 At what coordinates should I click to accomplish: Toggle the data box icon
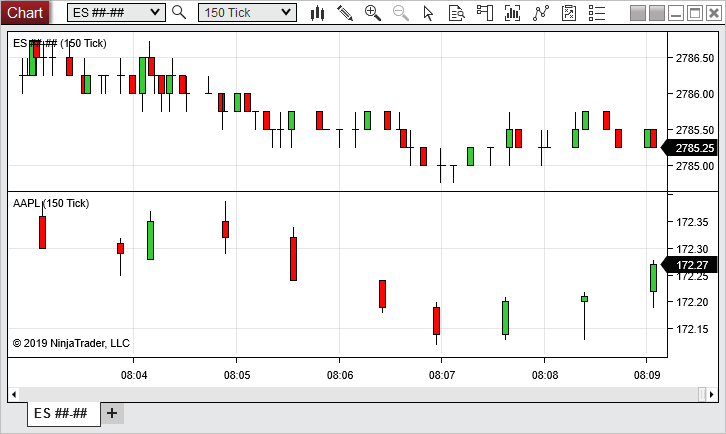coord(569,13)
